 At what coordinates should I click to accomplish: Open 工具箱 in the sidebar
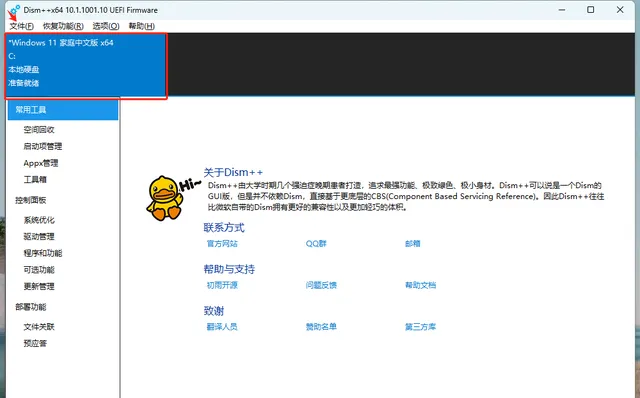click(x=35, y=180)
